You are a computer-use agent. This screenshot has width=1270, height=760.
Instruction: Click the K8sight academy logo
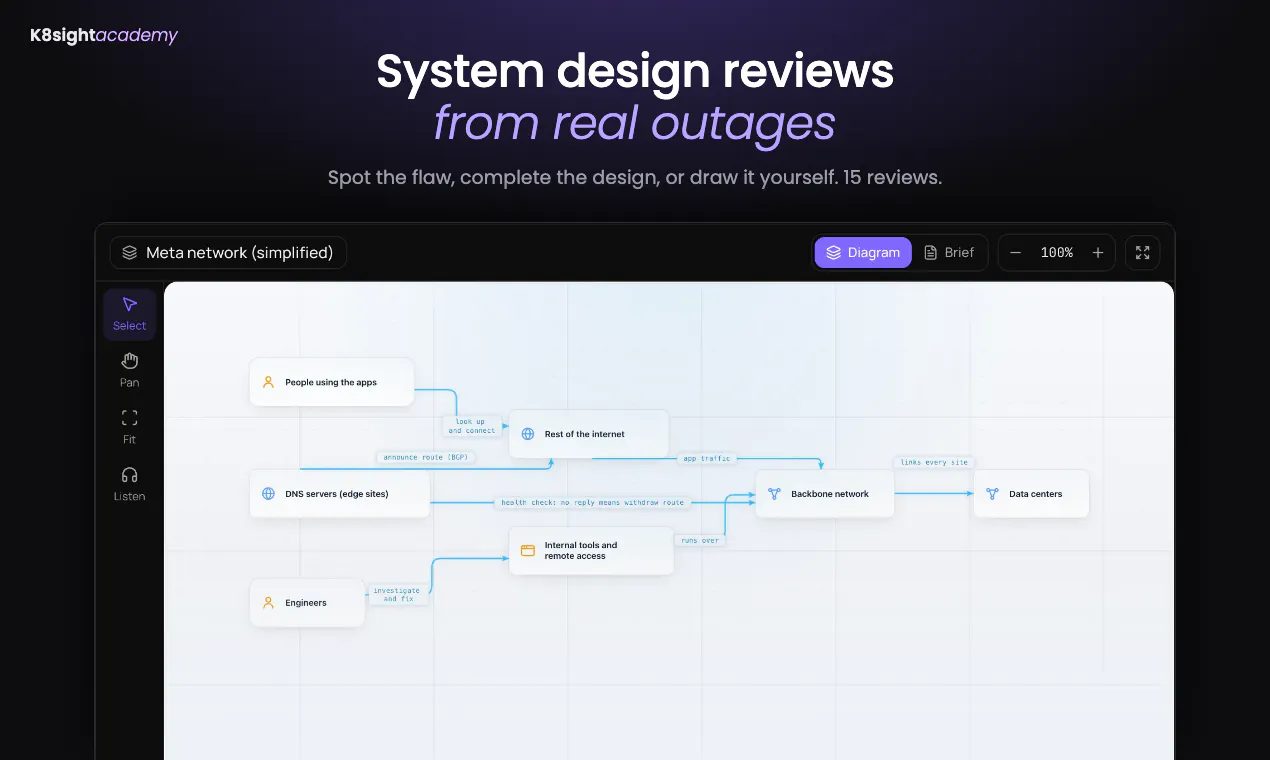(104, 36)
